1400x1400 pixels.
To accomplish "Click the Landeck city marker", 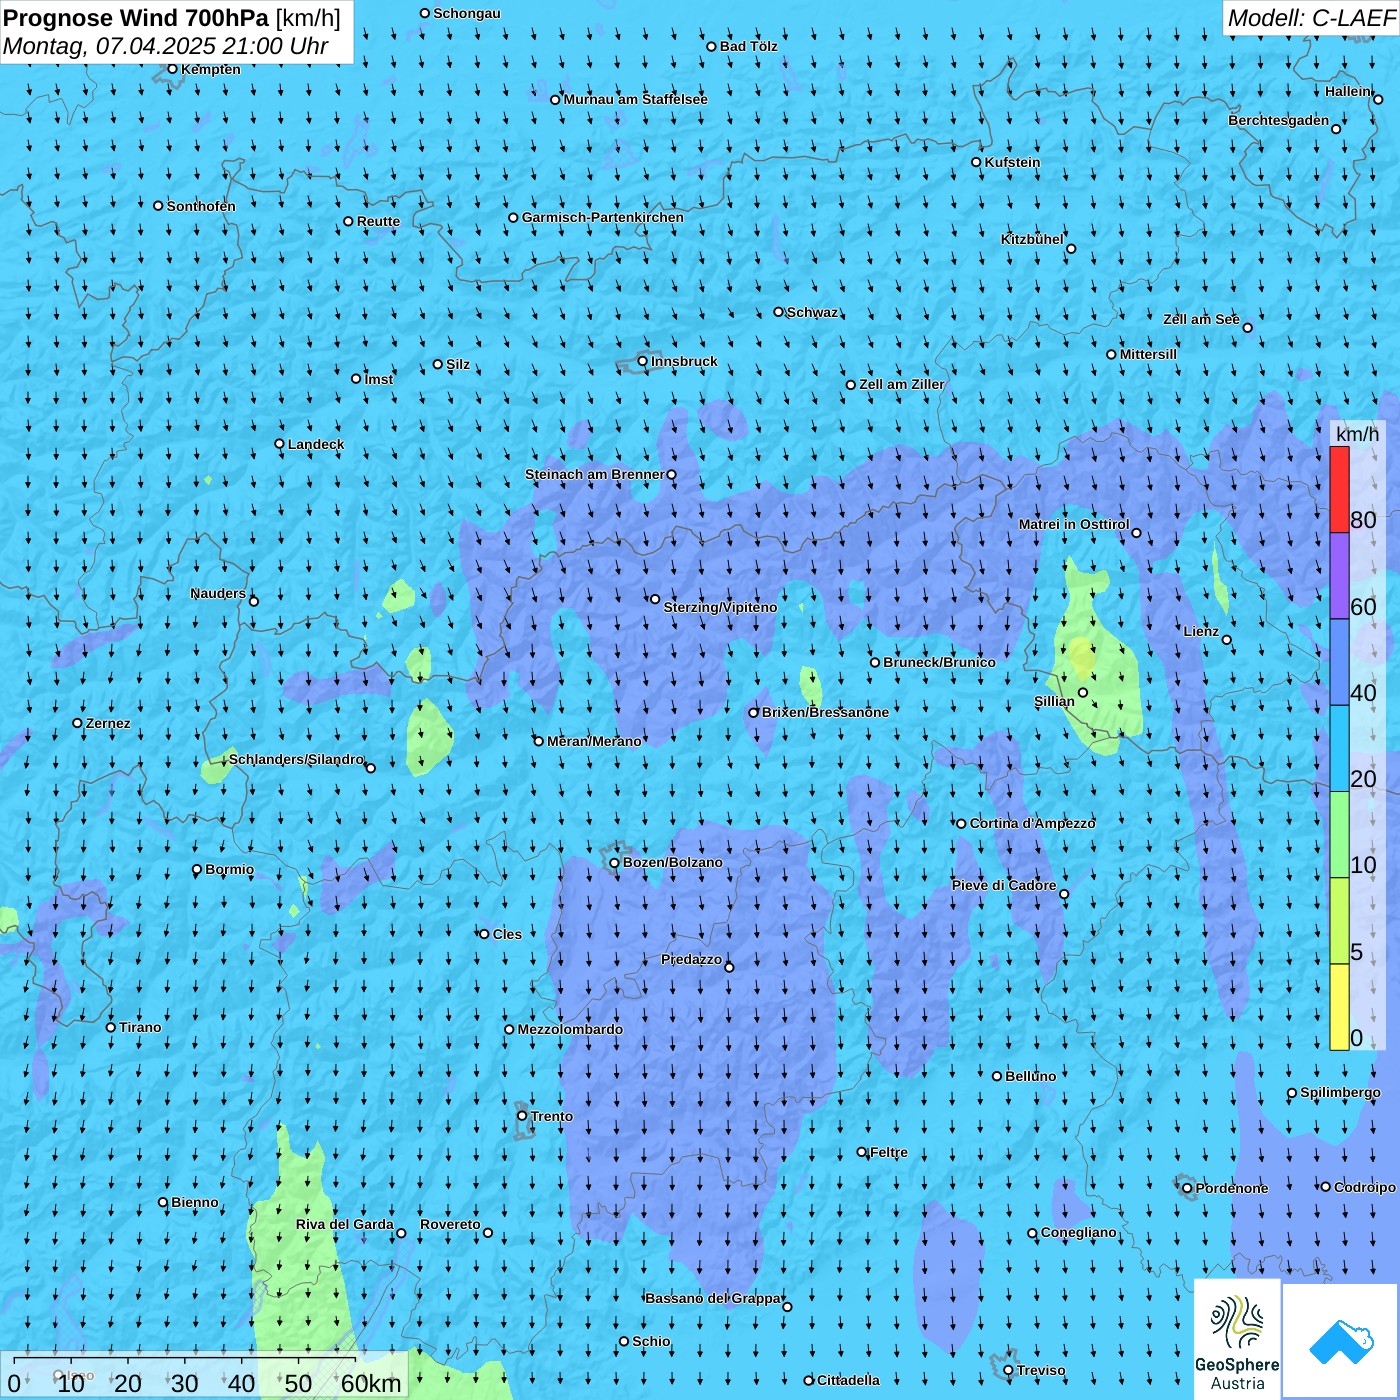I will point(279,444).
